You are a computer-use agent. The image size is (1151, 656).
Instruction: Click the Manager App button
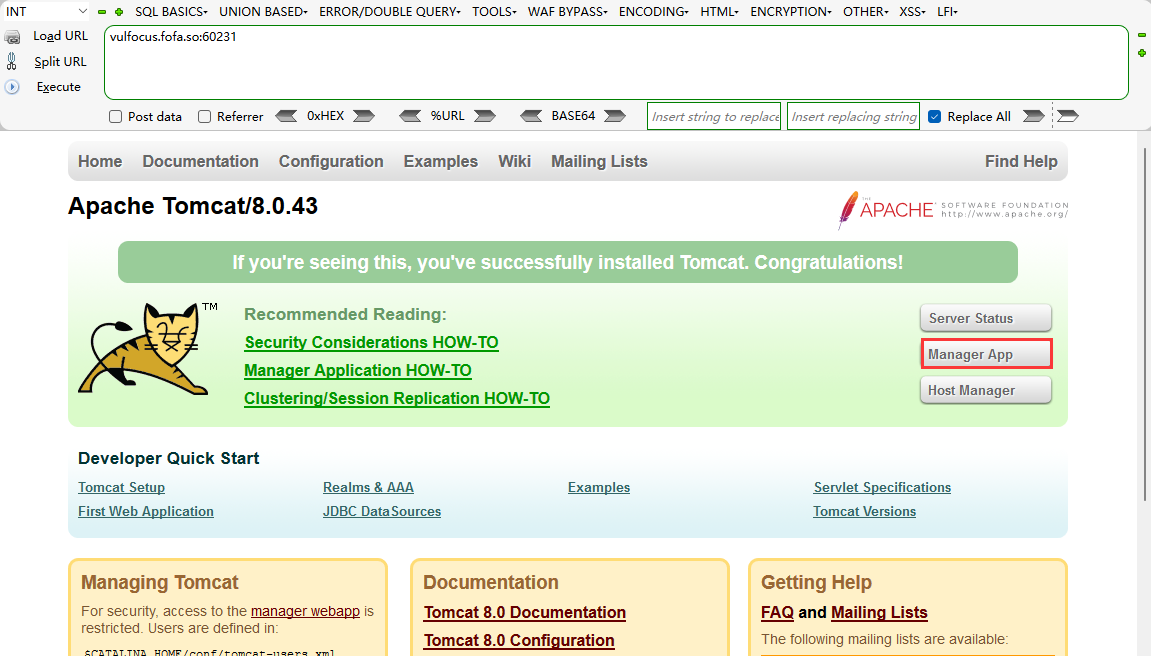[986, 354]
